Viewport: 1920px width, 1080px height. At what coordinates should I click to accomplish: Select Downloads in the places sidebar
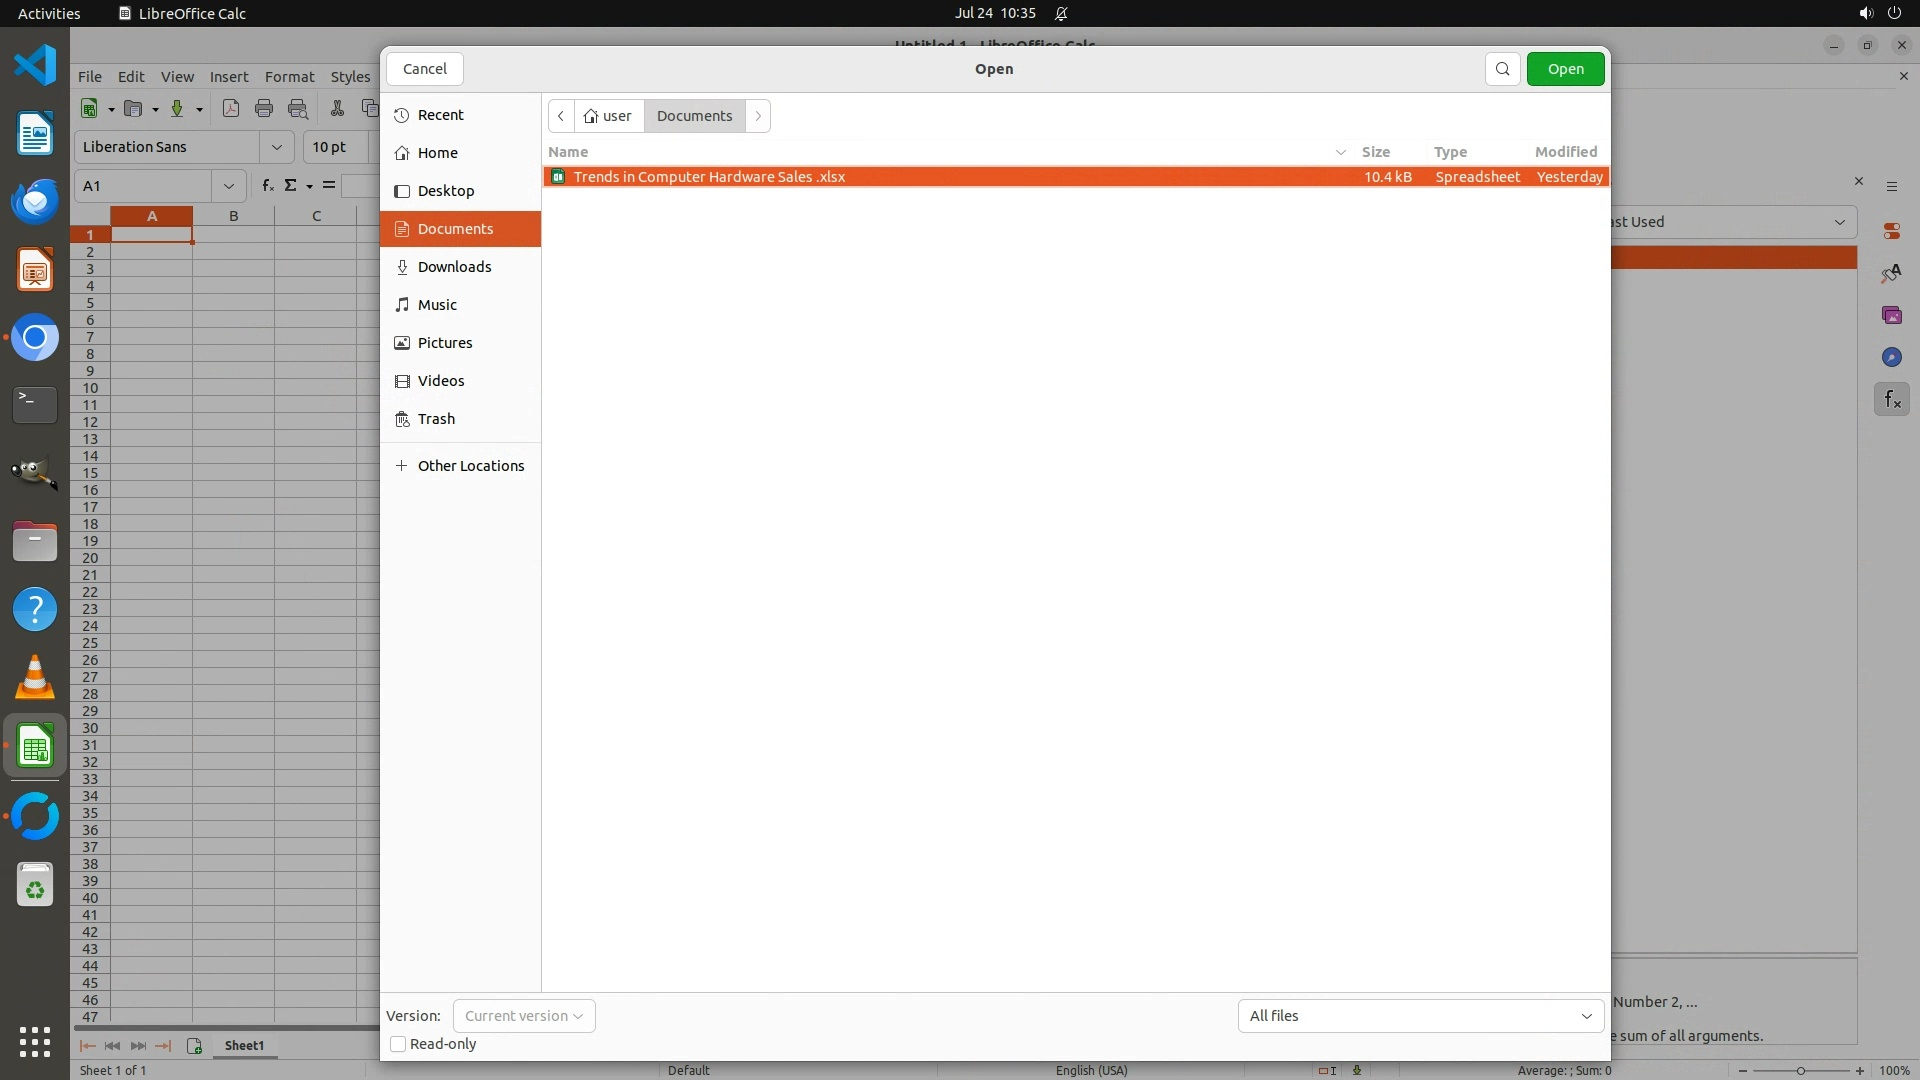pyautogui.click(x=455, y=267)
